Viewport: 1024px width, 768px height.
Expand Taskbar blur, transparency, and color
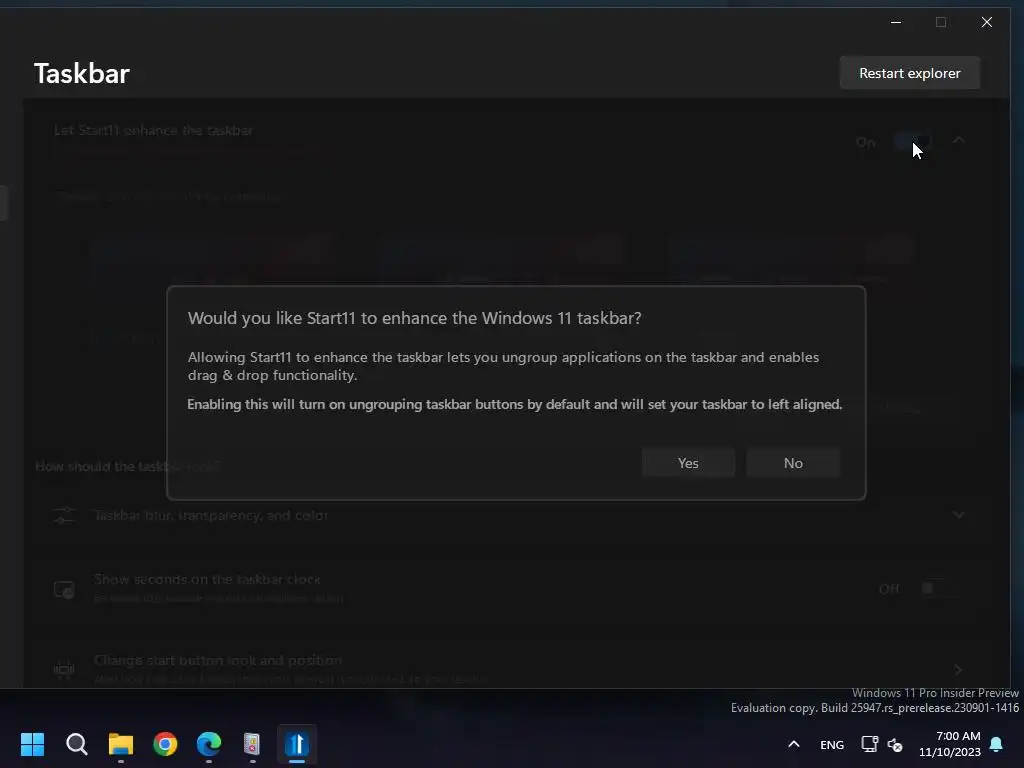[516, 515]
